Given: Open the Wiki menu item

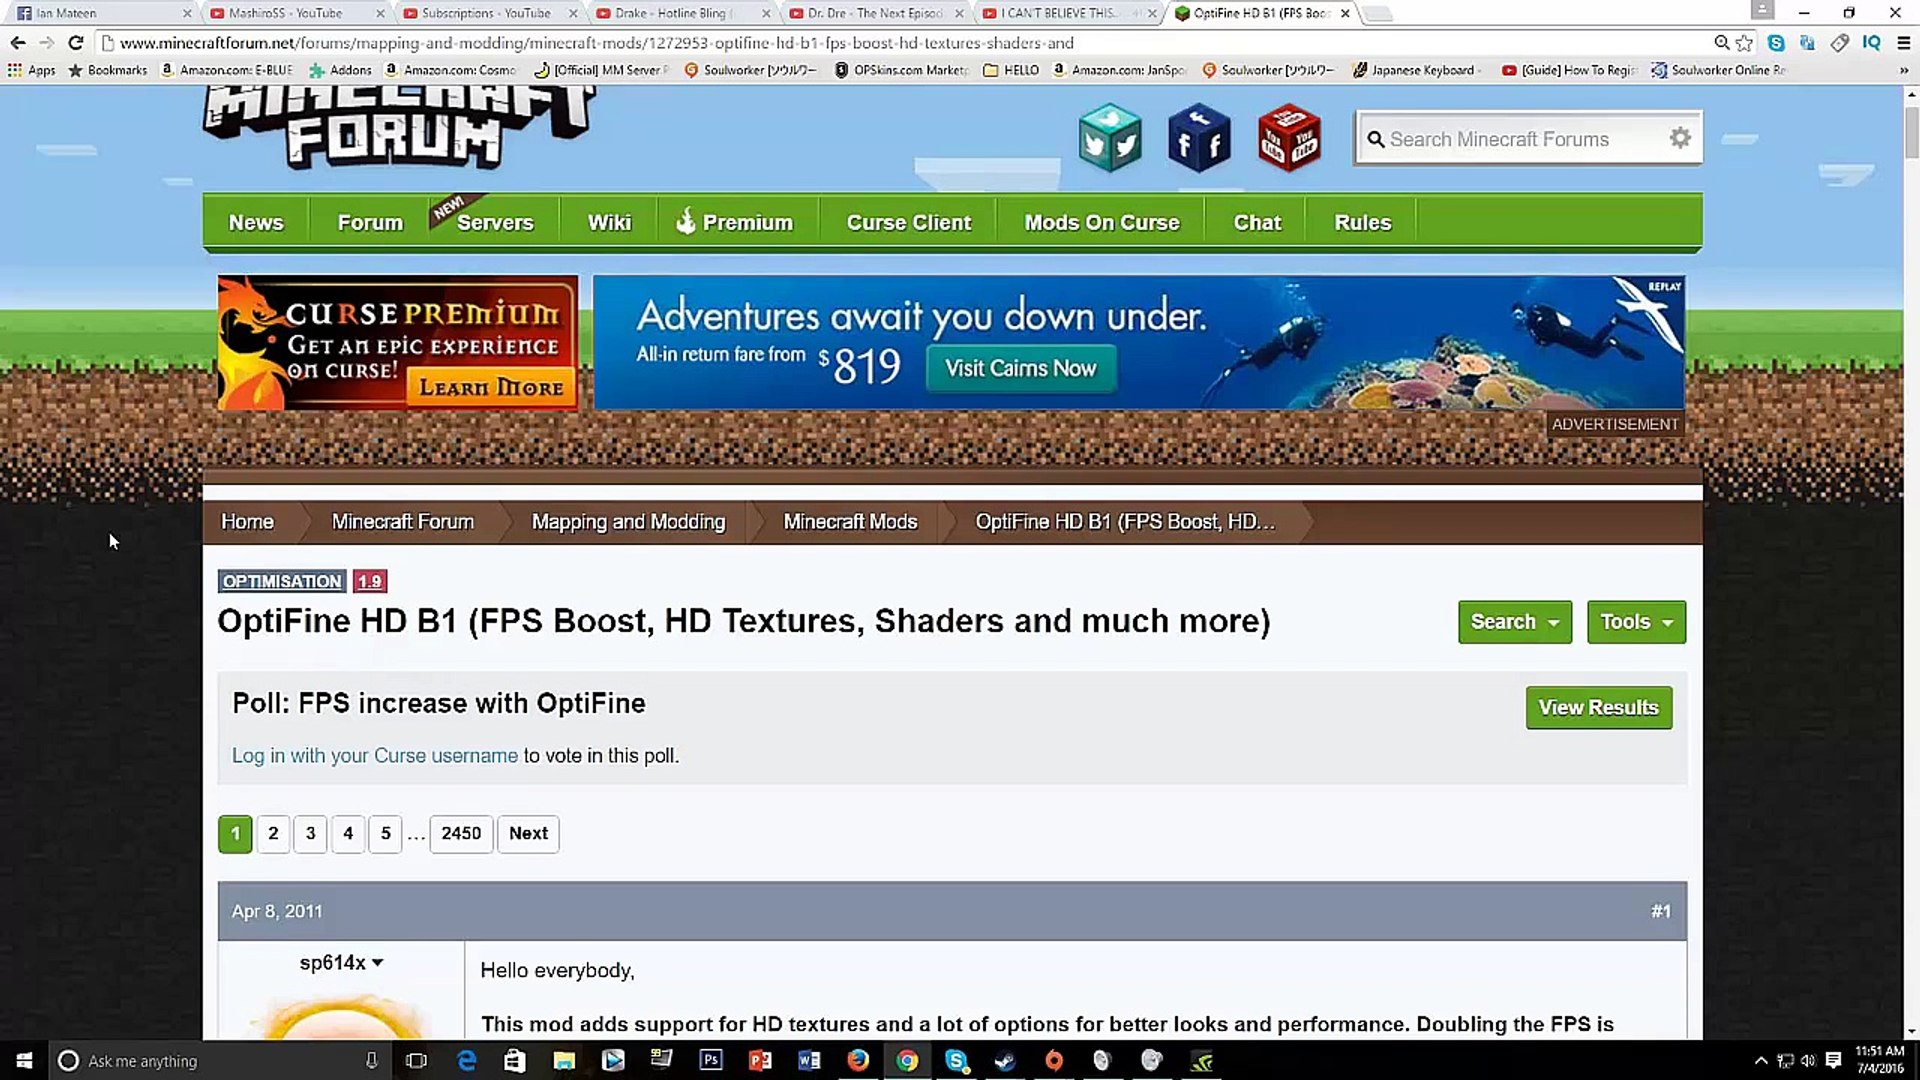Looking at the screenshot, I should [609, 222].
